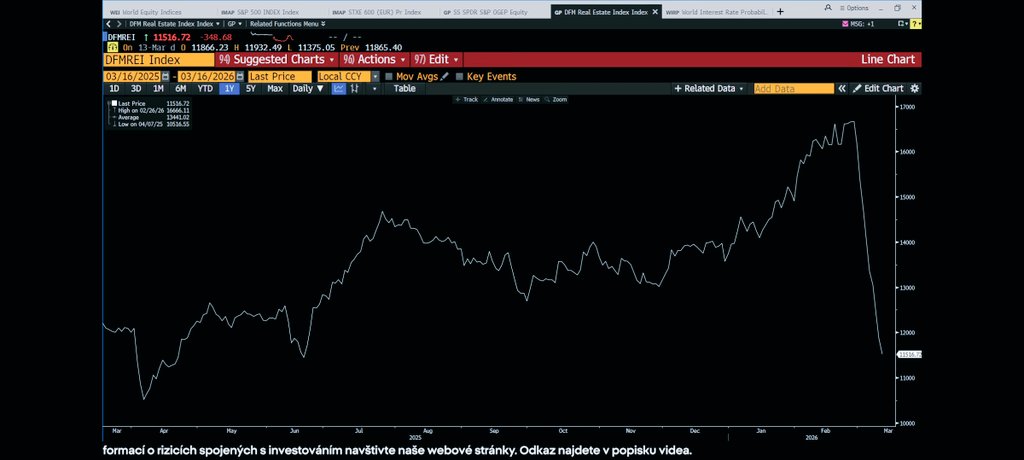The height and width of the screenshot is (460, 1024).
Task: Click the Add Data input field
Action: click(x=793, y=89)
